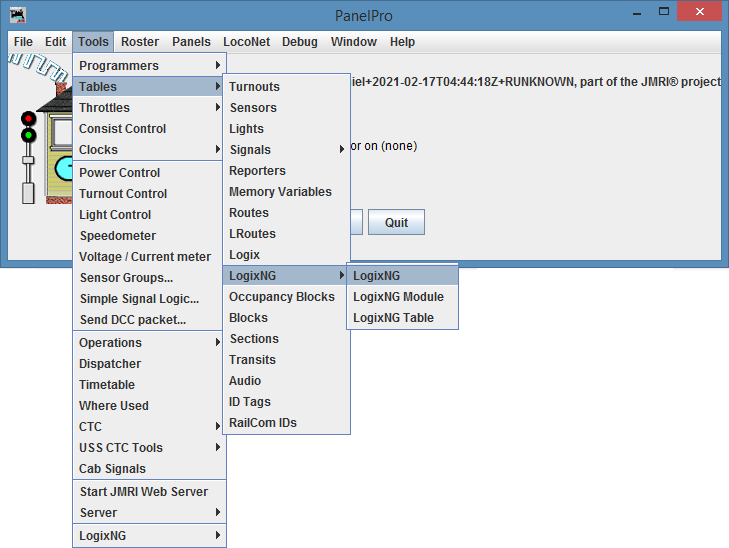Viewport: 729px width, 548px height.
Task: Open the Edit menu
Action: pyautogui.click(x=55, y=42)
